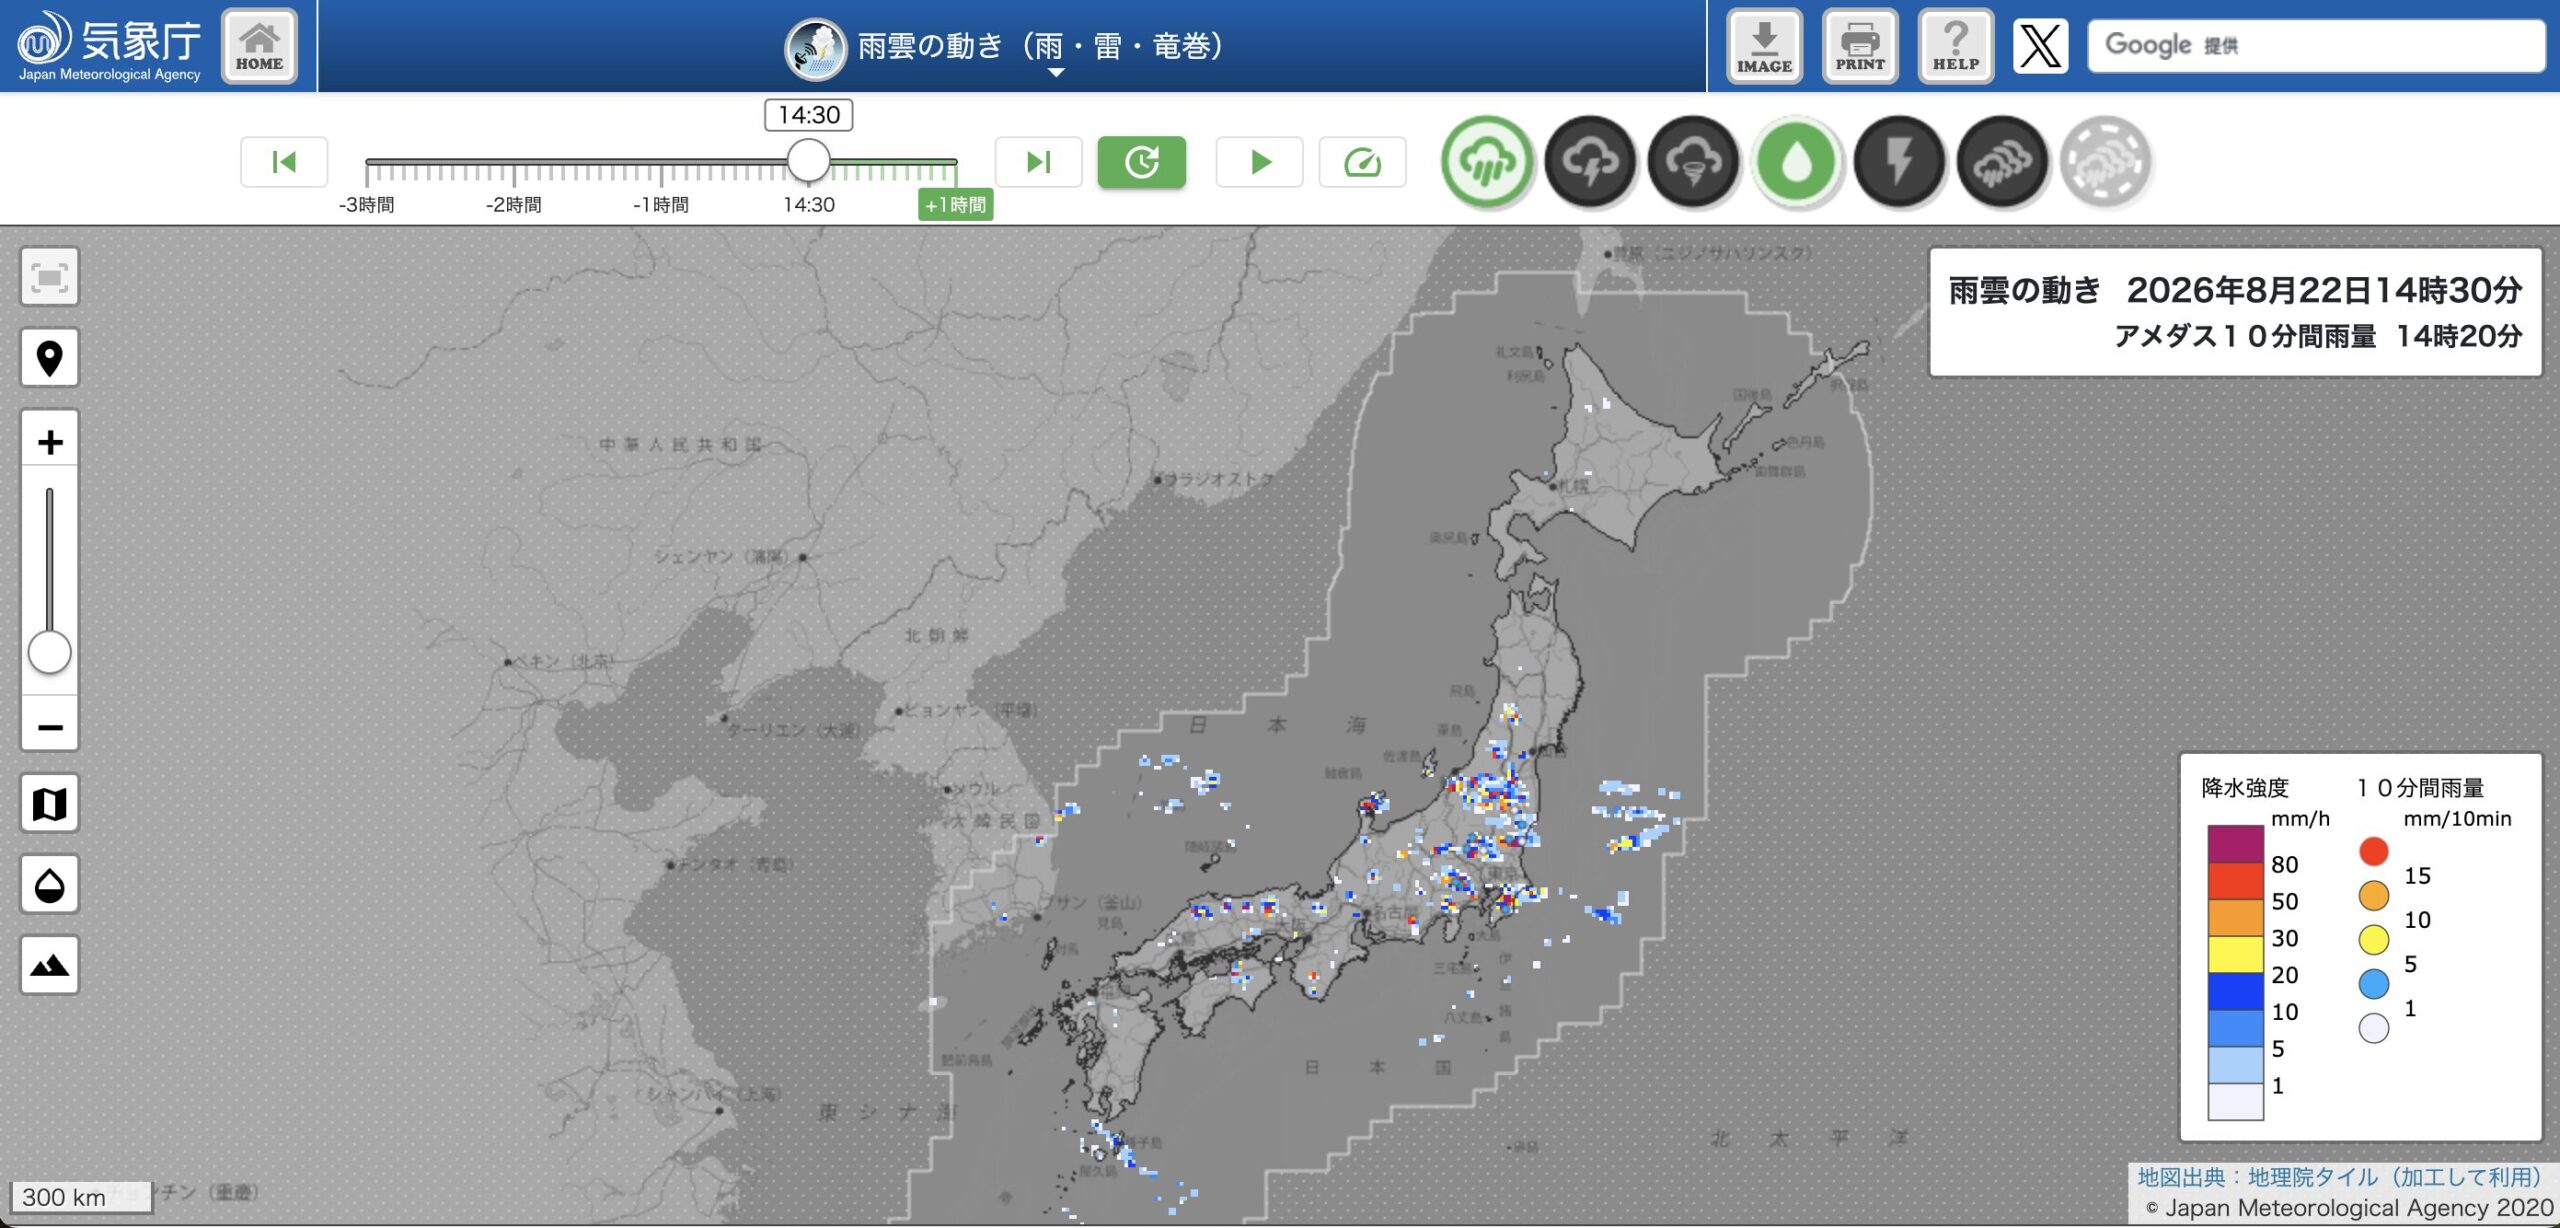Click the PRINT icon
The width and height of the screenshot is (2560, 1228).
point(1859,46)
